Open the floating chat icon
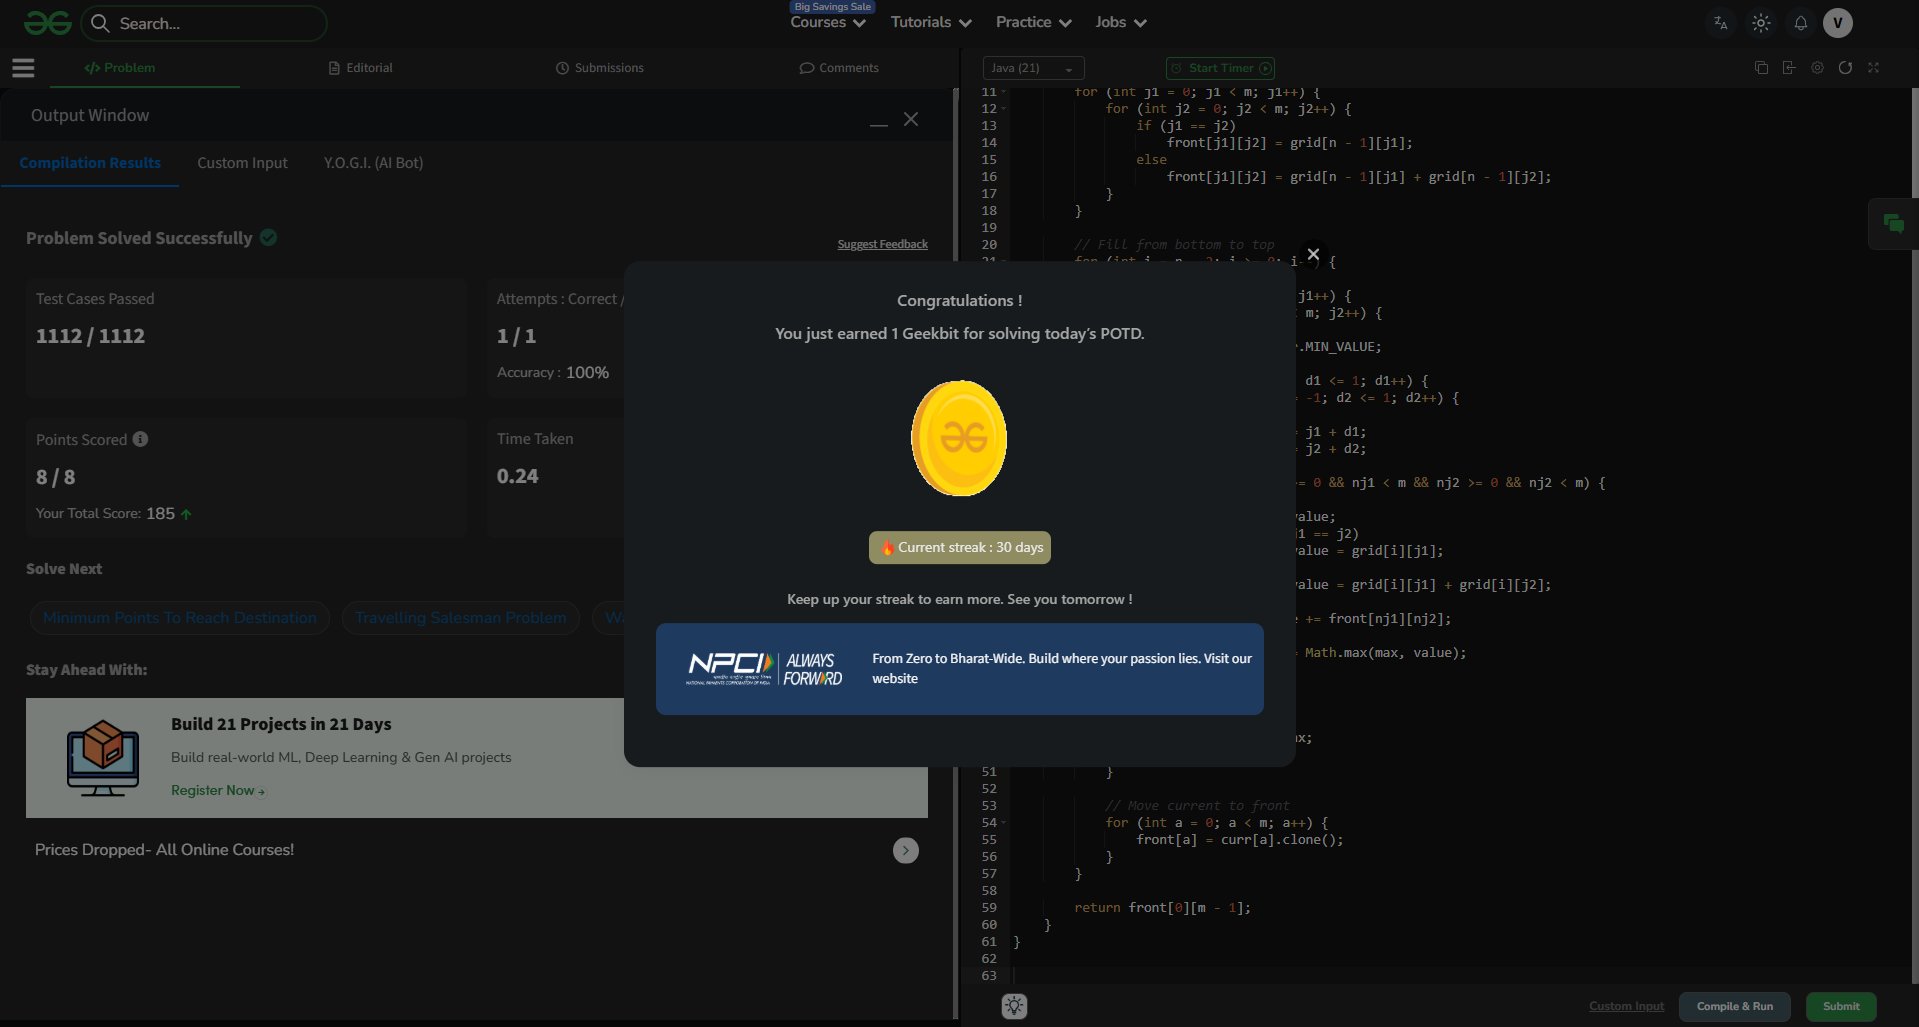The image size is (1919, 1027). point(1893,224)
